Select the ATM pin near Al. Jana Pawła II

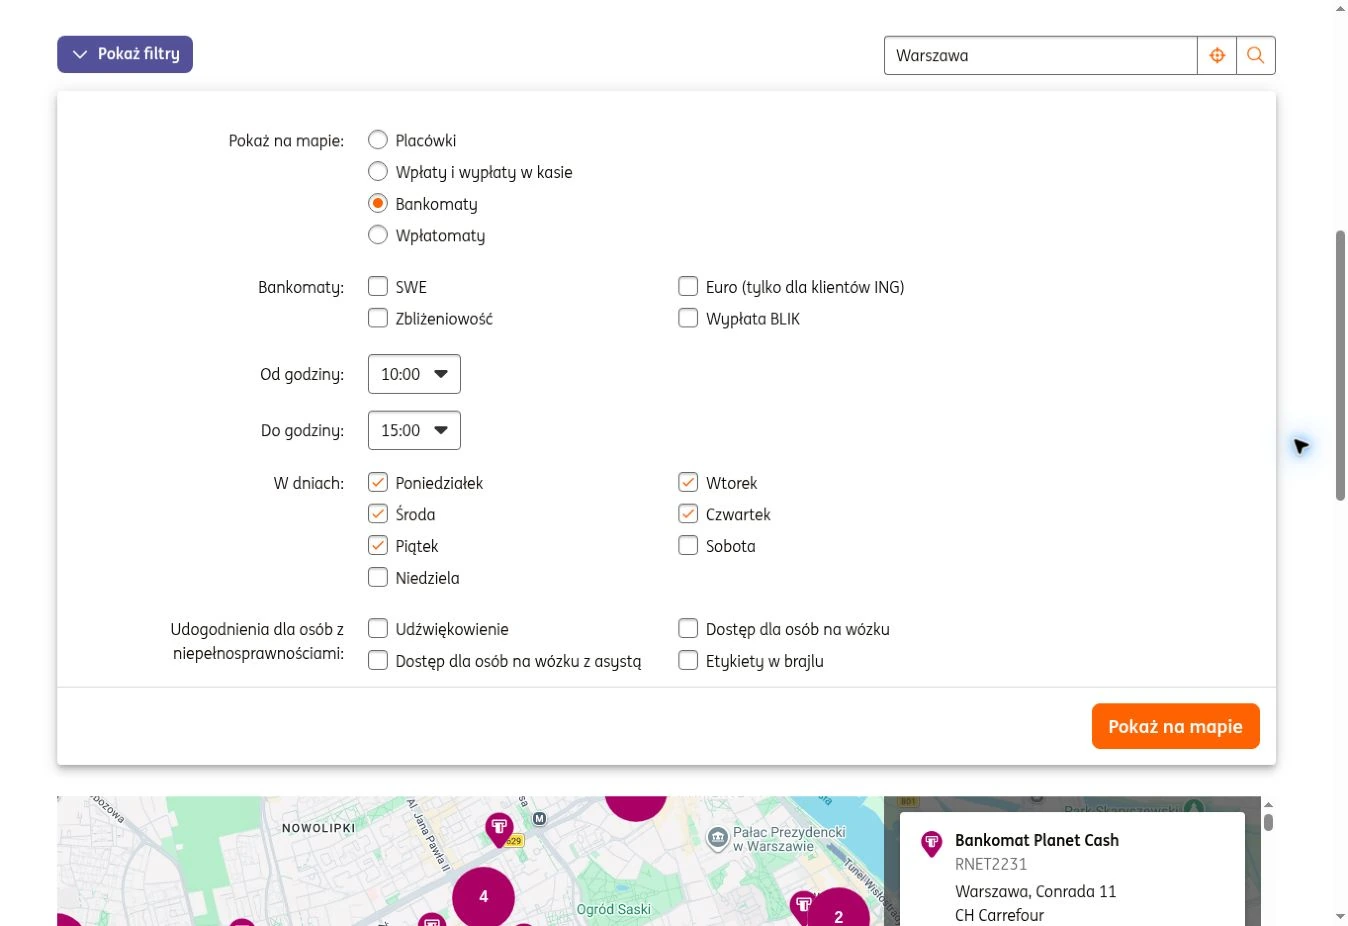(499, 829)
